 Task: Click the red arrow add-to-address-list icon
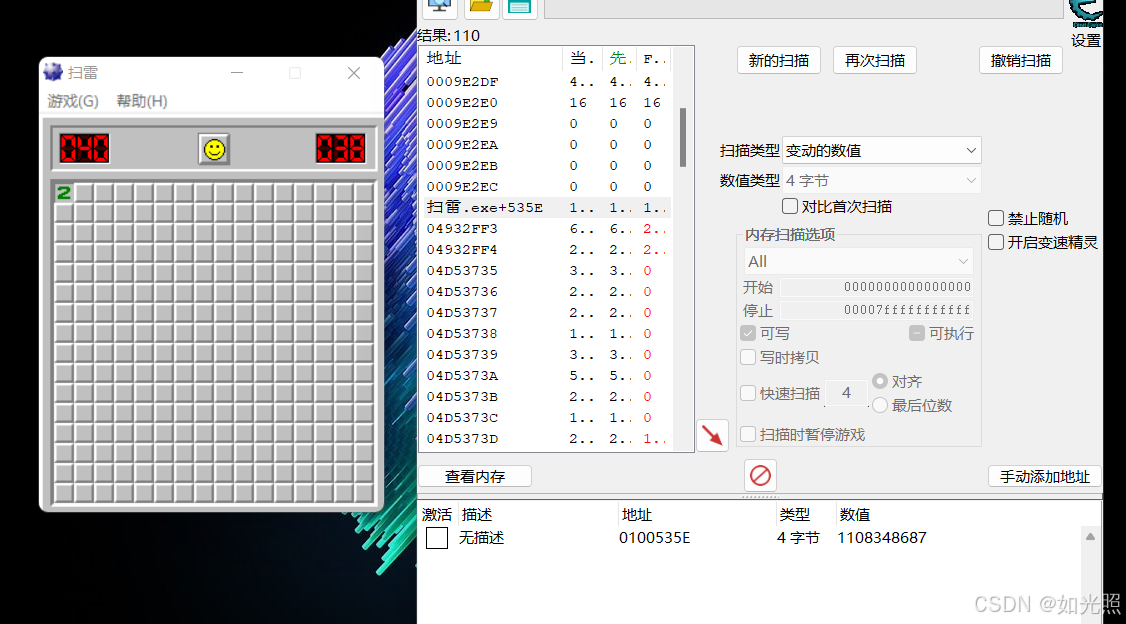712,435
